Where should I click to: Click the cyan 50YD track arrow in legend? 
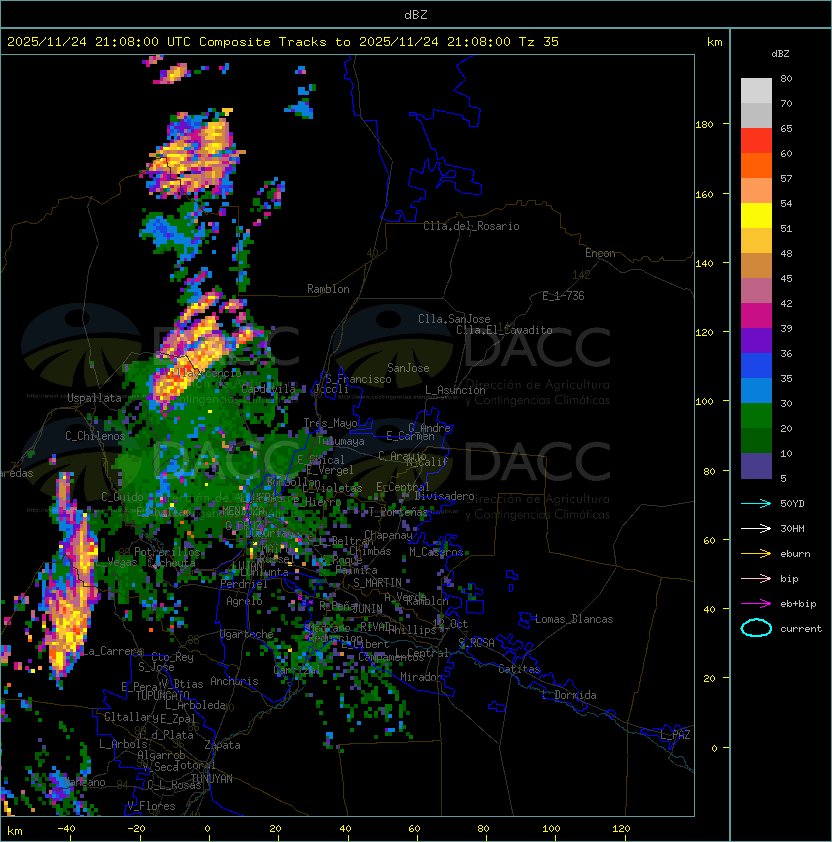click(756, 504)
